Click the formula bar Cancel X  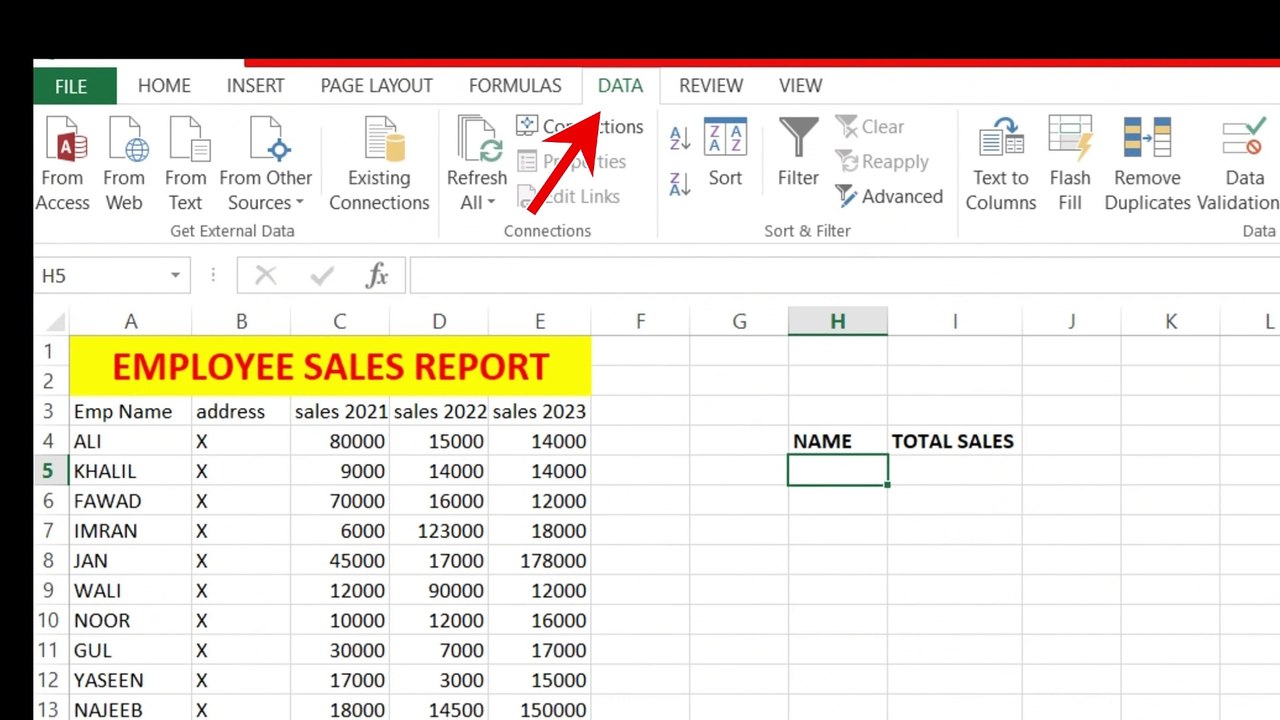click(x=265, y=275)
